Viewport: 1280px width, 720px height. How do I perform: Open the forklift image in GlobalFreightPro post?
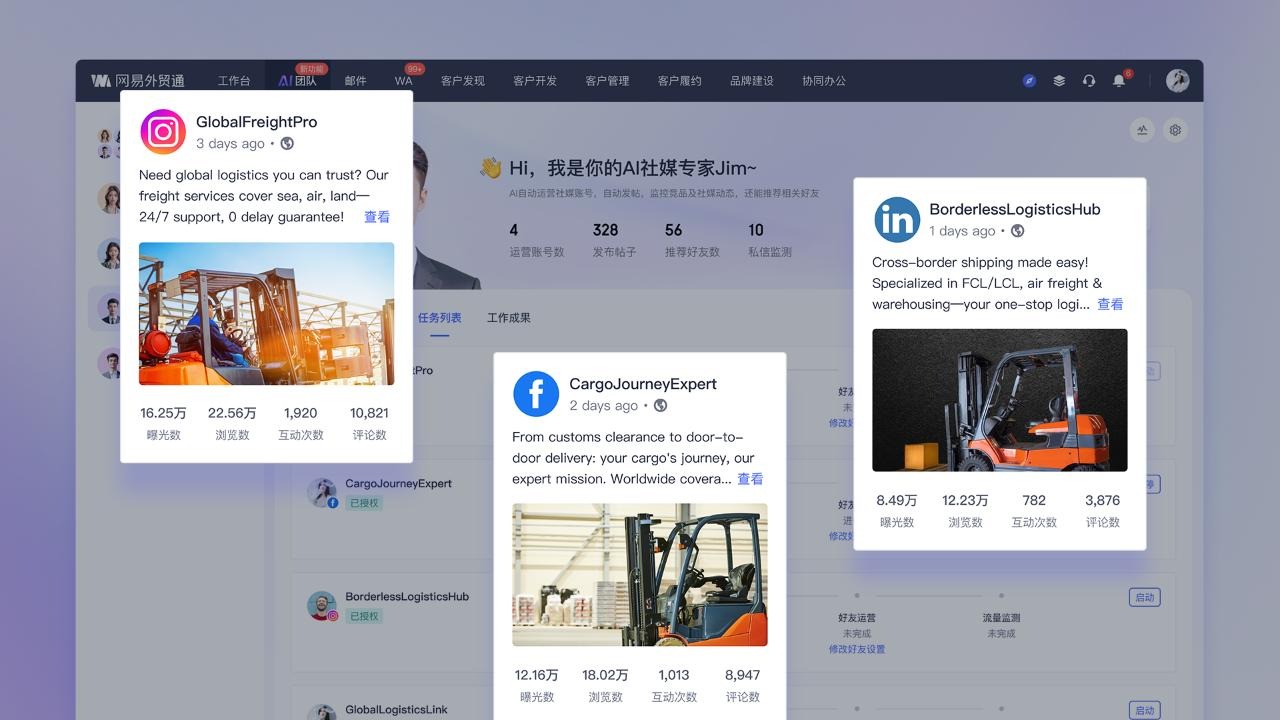266,313
